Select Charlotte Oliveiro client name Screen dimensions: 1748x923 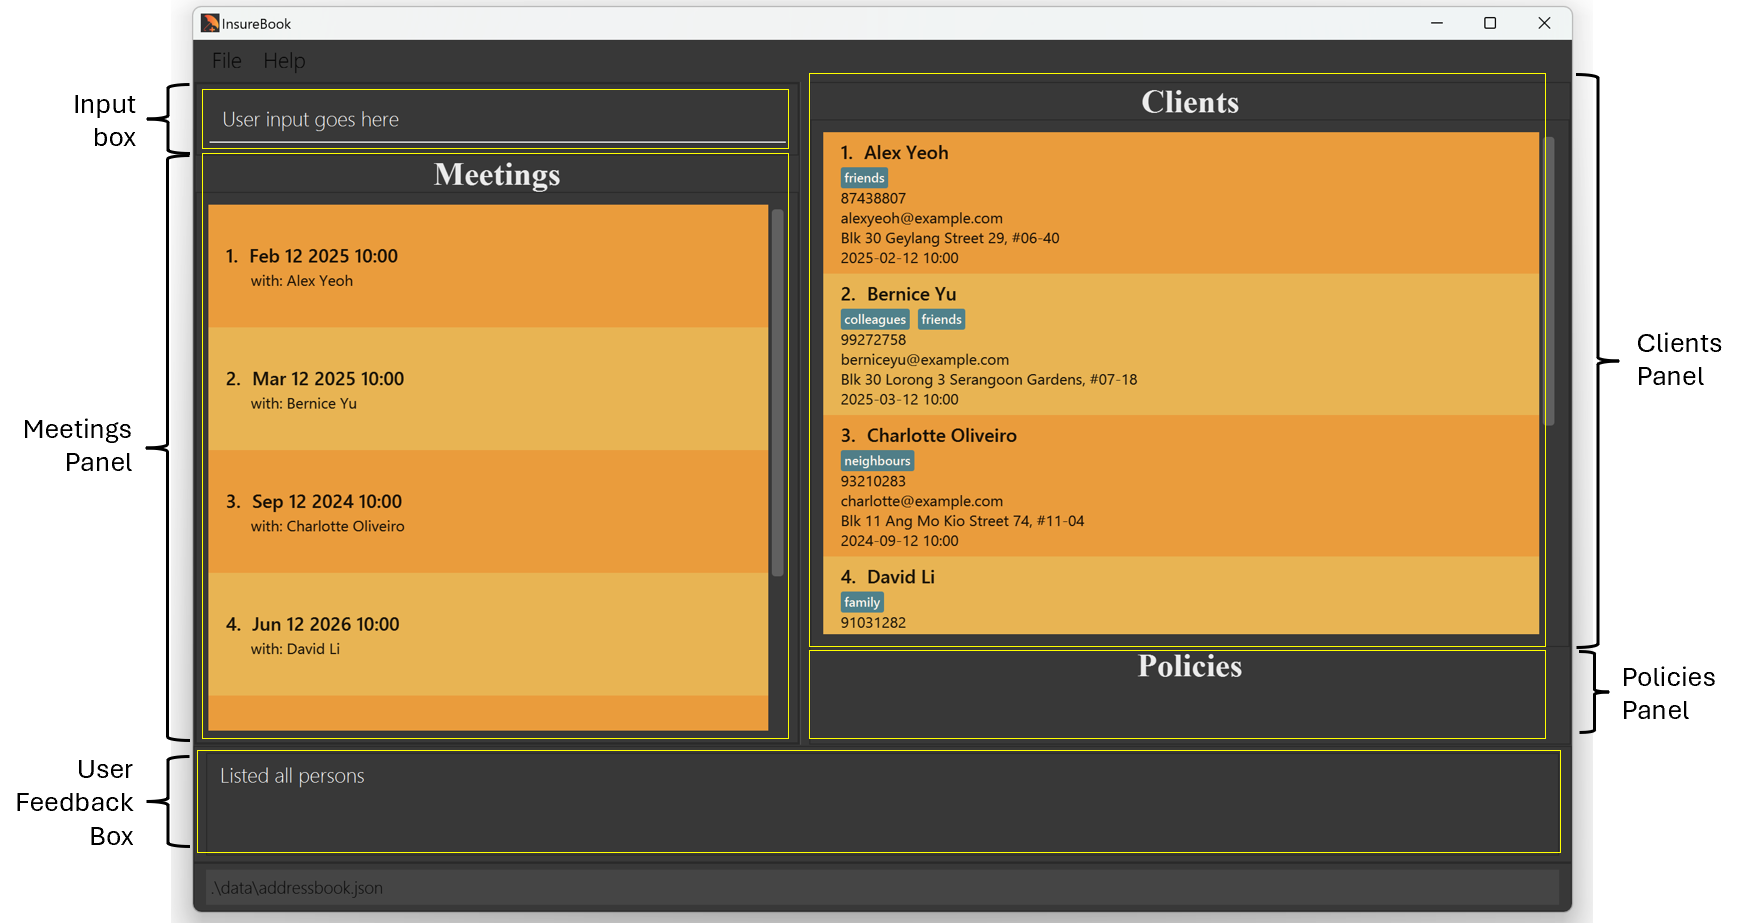941,436
